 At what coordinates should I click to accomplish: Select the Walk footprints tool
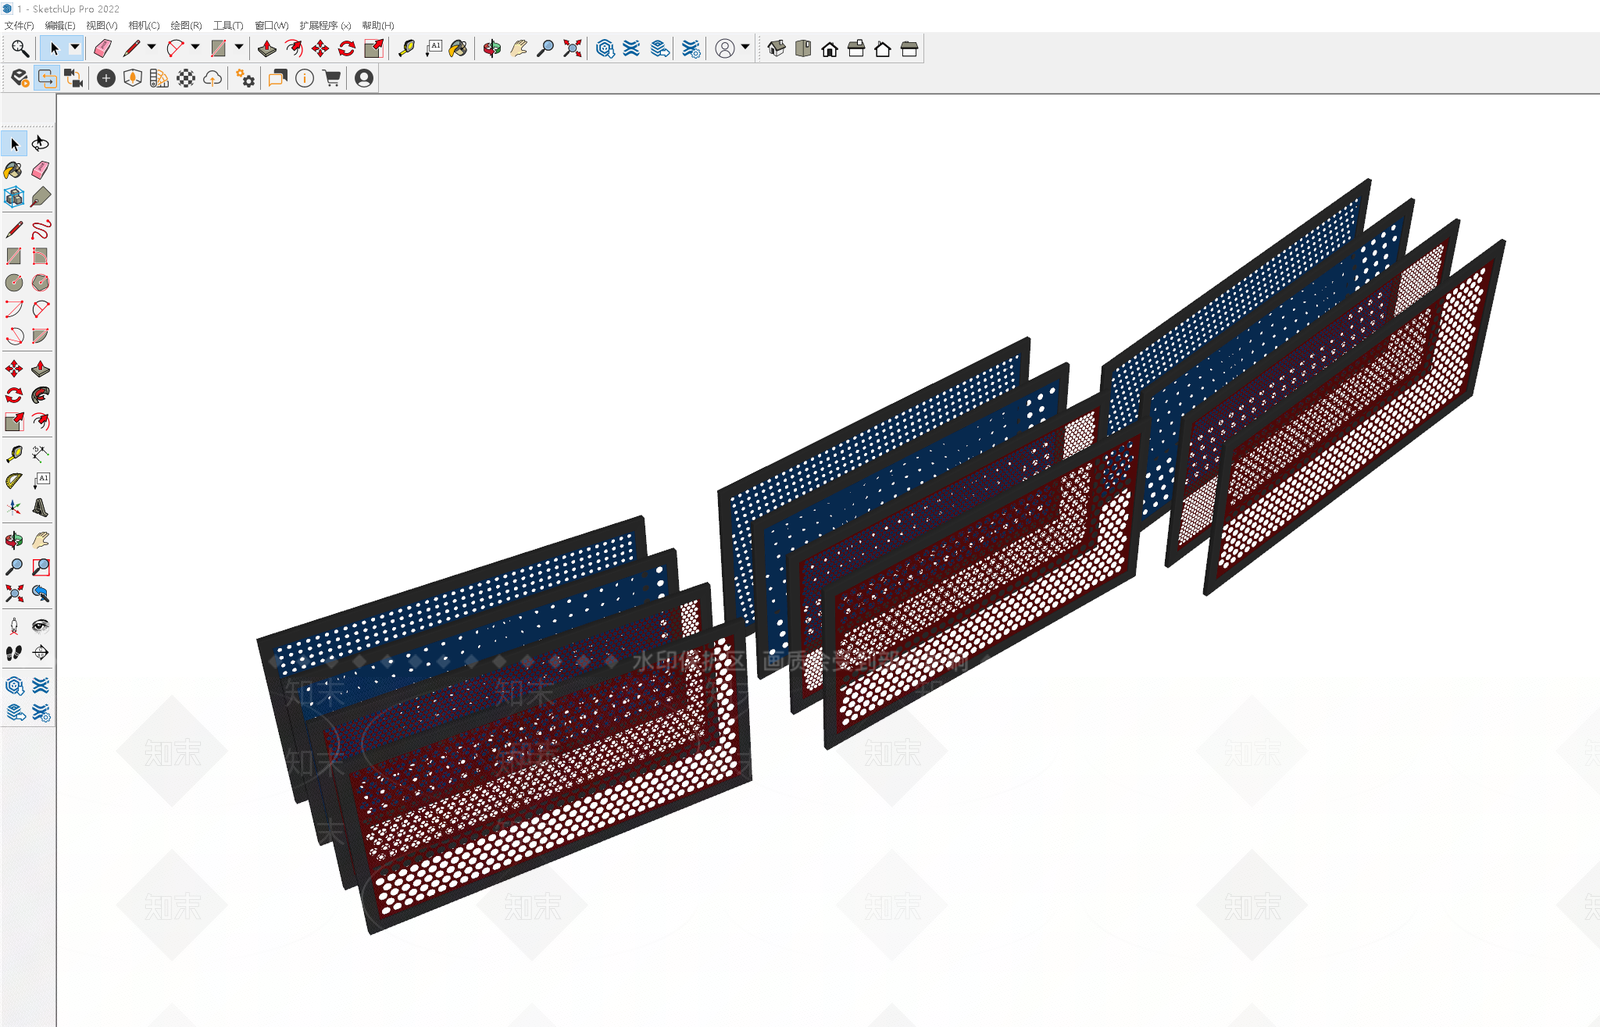14,653
